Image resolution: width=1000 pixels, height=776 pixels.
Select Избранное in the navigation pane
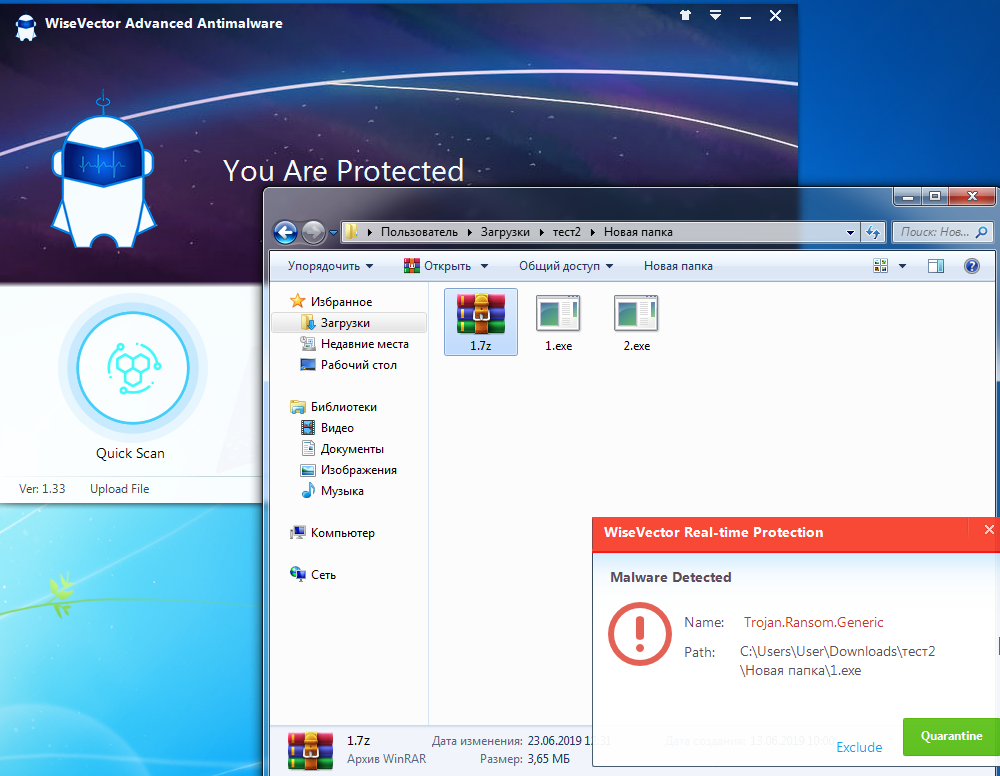(332, 301)
